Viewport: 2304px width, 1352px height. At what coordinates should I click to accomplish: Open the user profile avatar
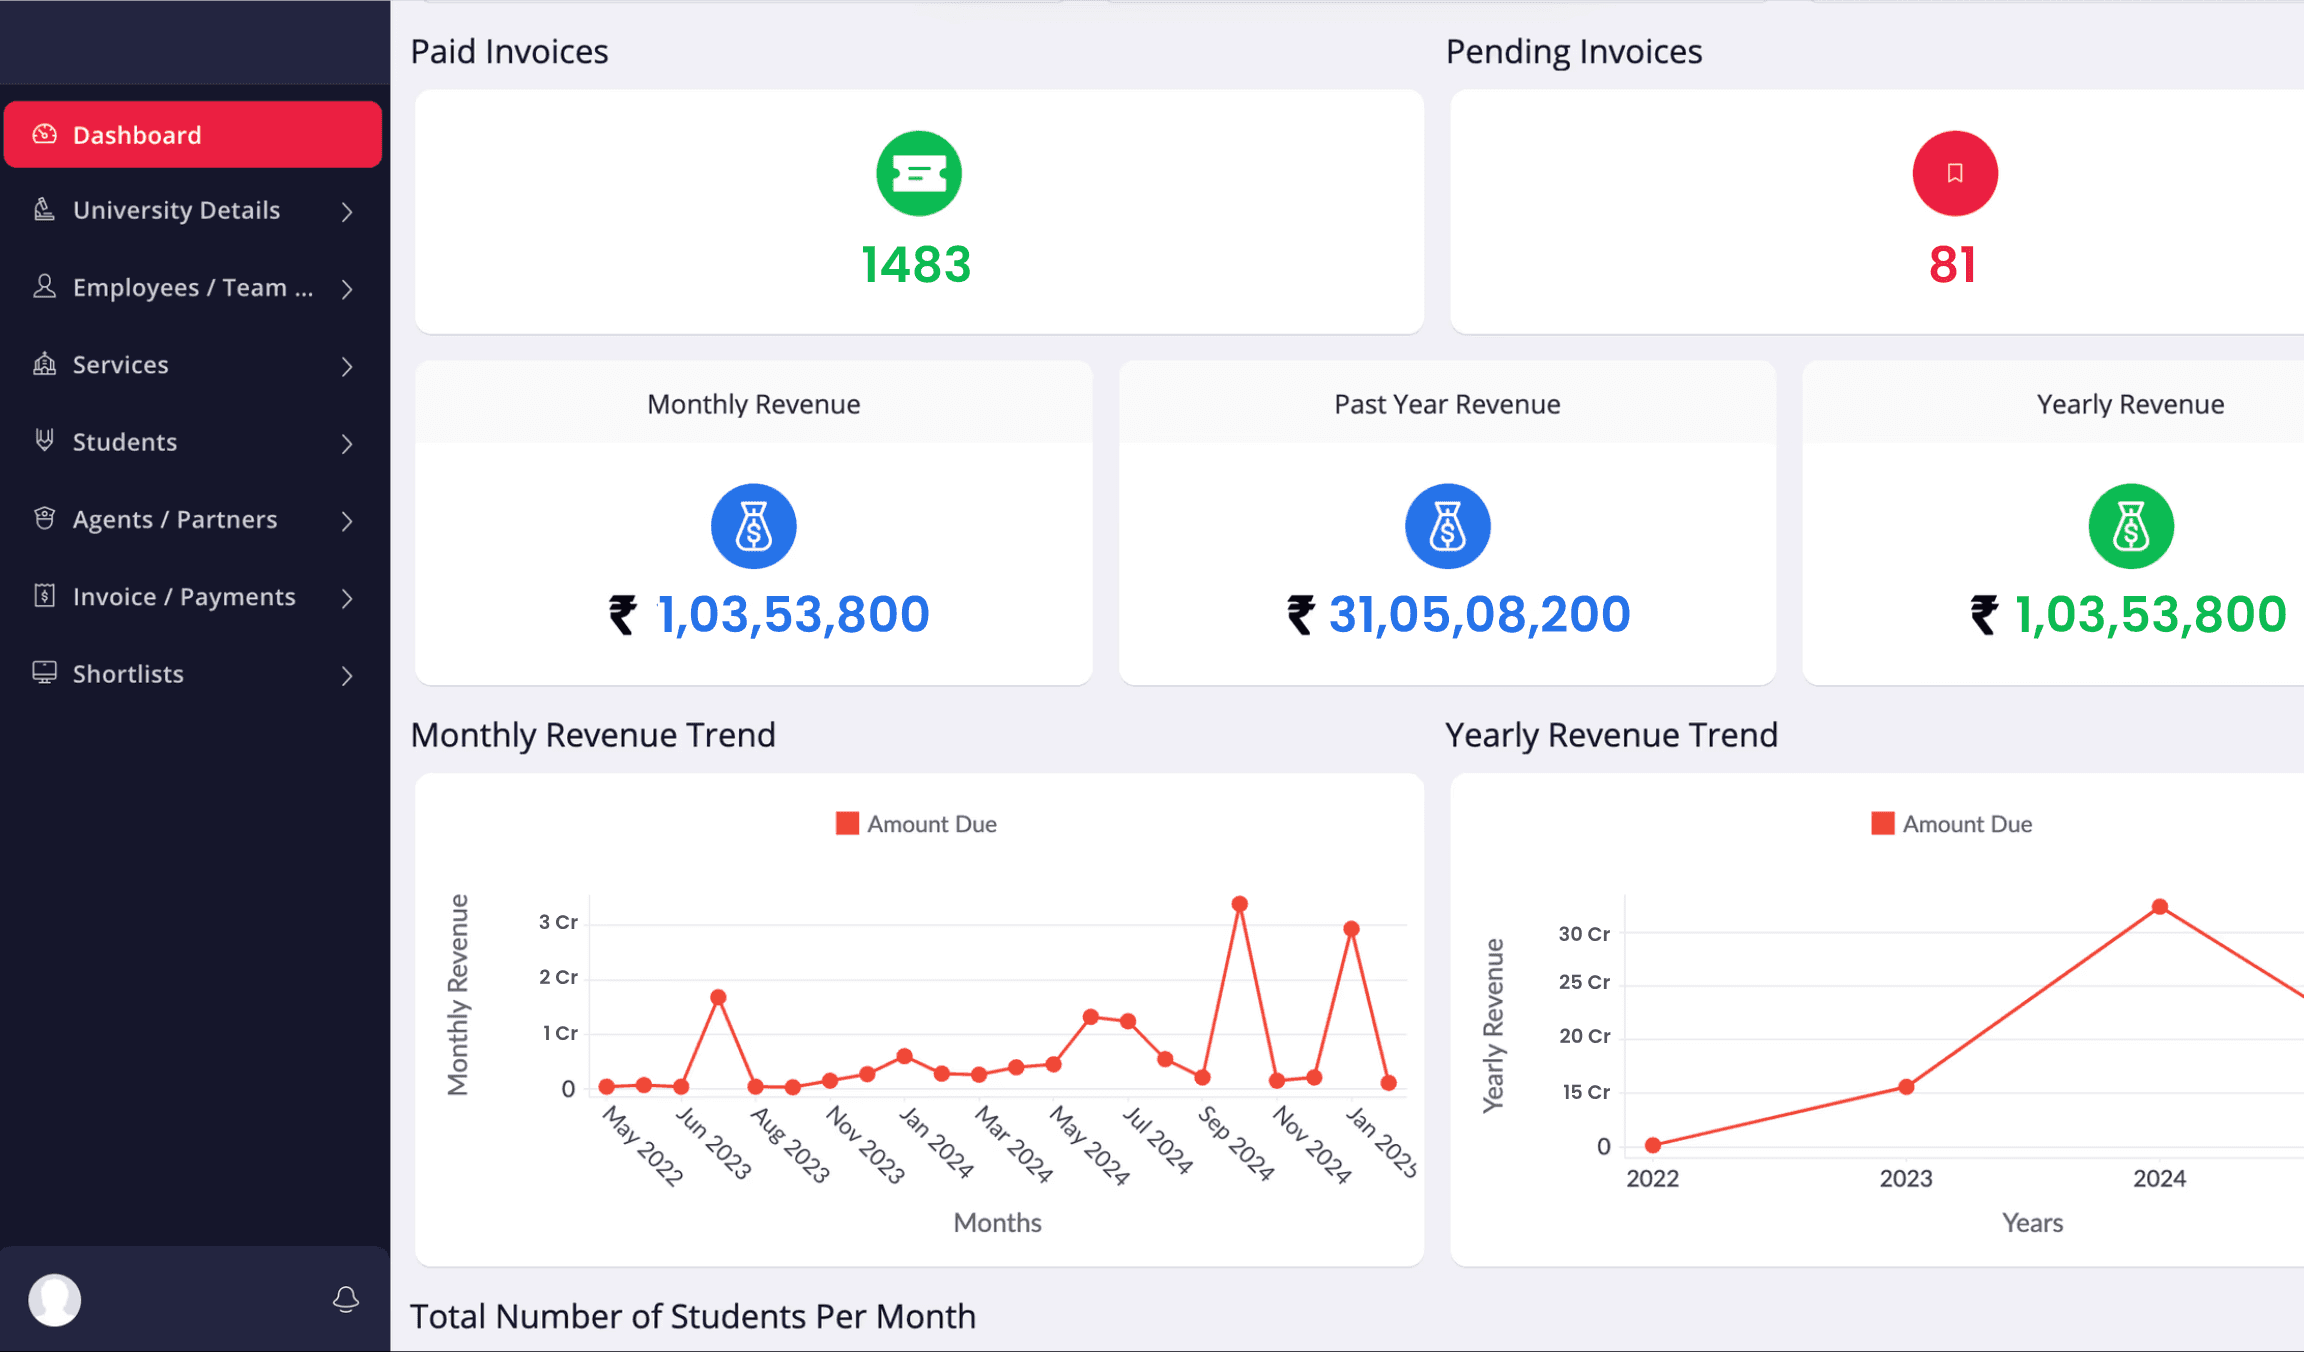(55, 1299)
